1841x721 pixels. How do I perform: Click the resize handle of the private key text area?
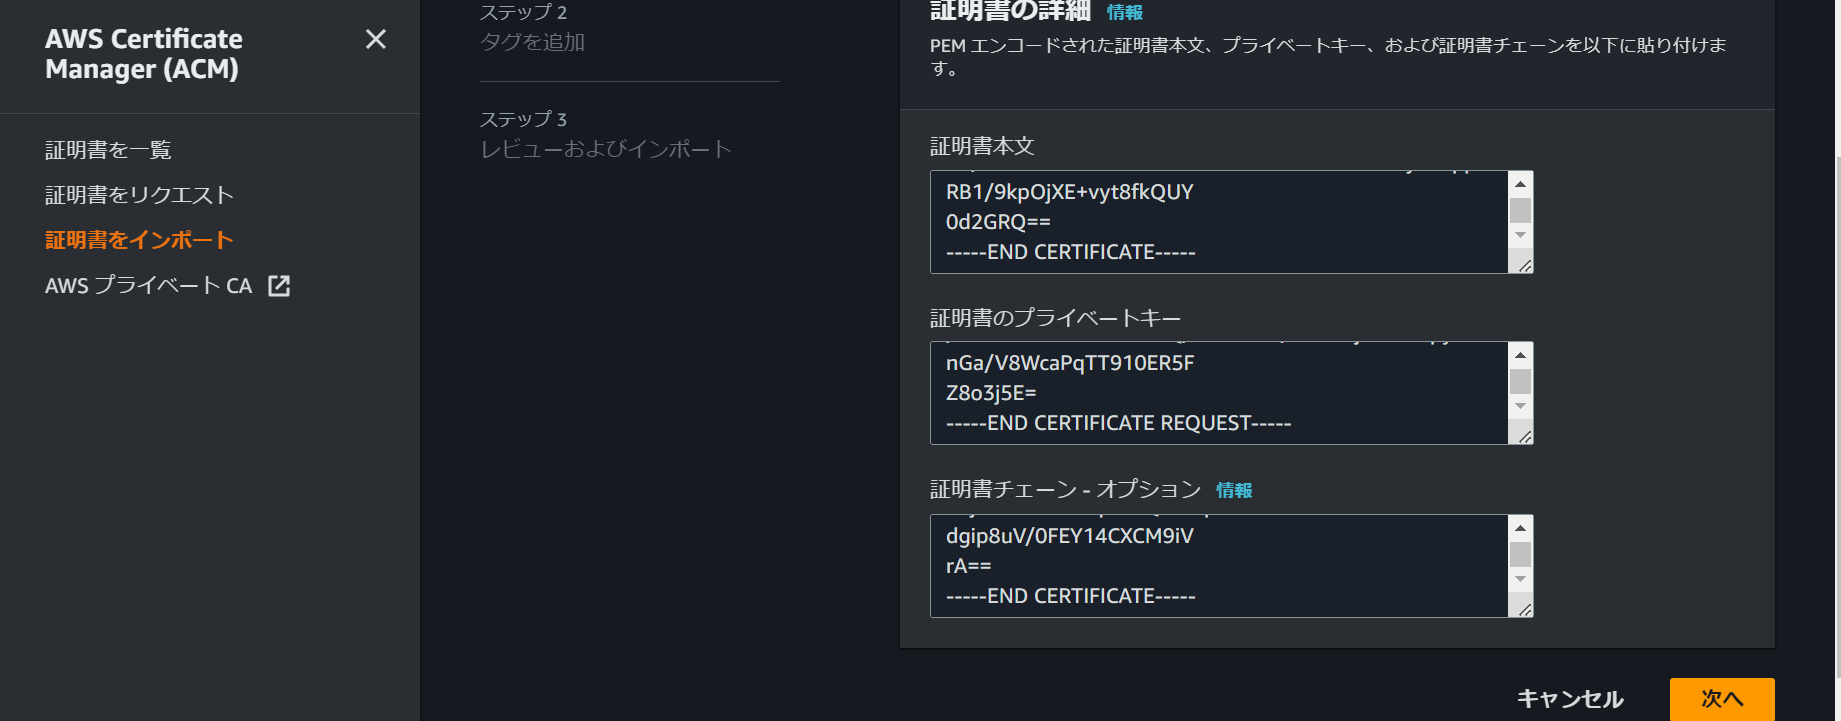[x=1523, y=436]
